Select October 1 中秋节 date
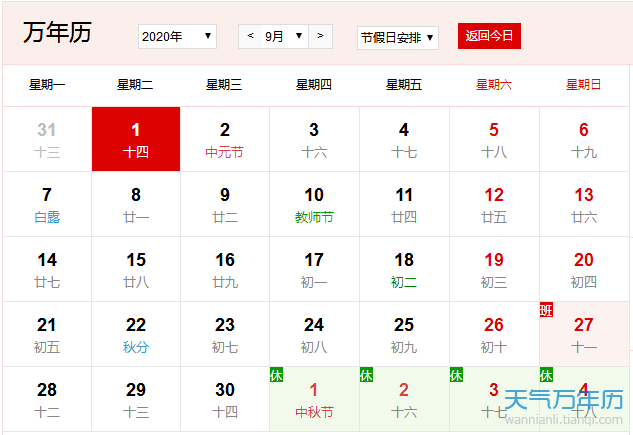633x435 pixels. (314, 400)
